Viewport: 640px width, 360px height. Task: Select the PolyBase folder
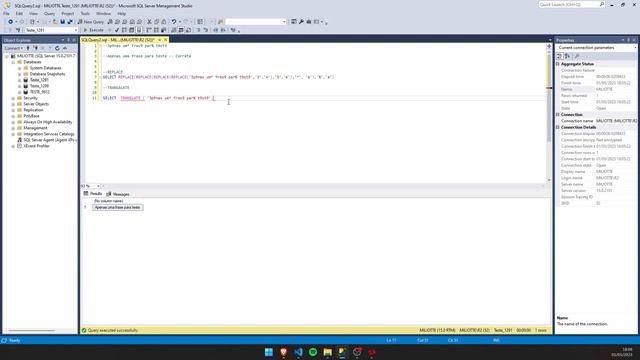pyautogui.click(x=31, y=116)
